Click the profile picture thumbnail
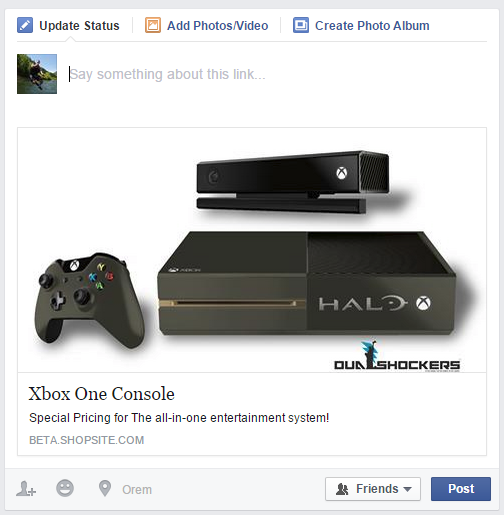This screenshot has height=515, width=504. [x=37, y=74]
